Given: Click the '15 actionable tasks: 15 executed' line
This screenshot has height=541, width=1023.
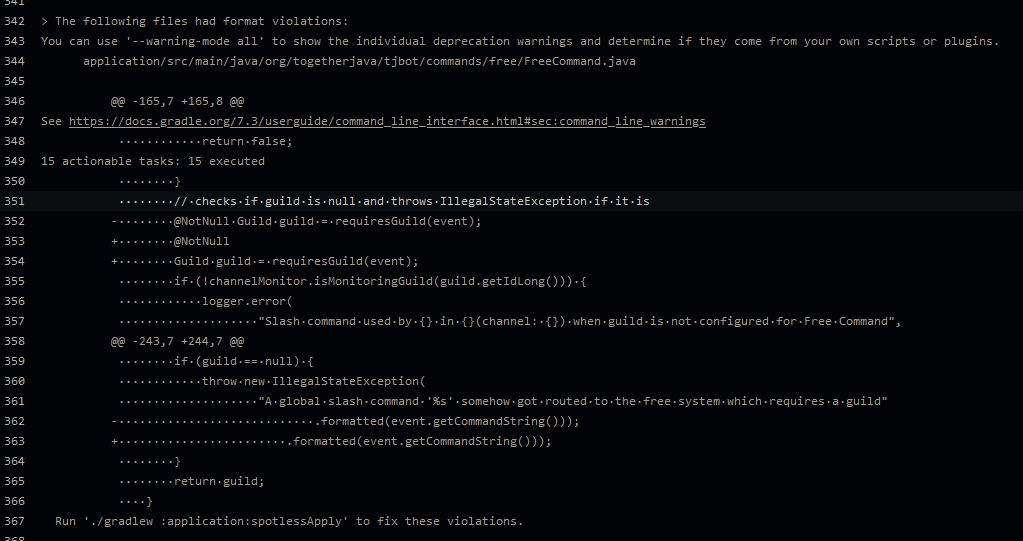Looking at the screenshot, I should pyautogui.click(x=152, y=161).
